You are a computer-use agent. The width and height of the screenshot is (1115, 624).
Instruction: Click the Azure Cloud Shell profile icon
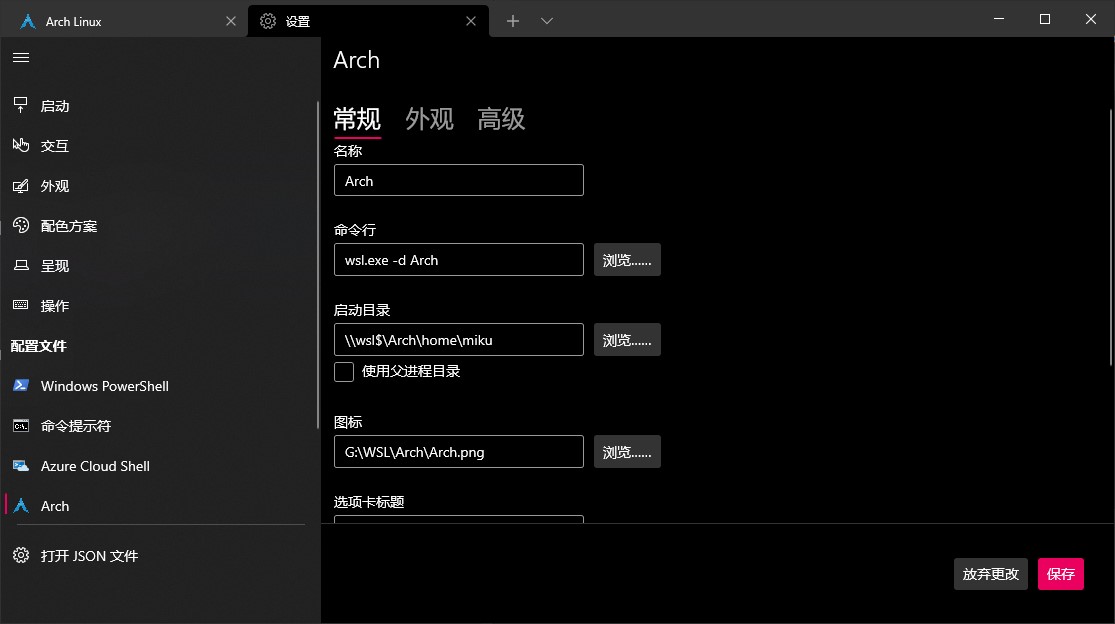pyautogui.click(x=21, y=466)
